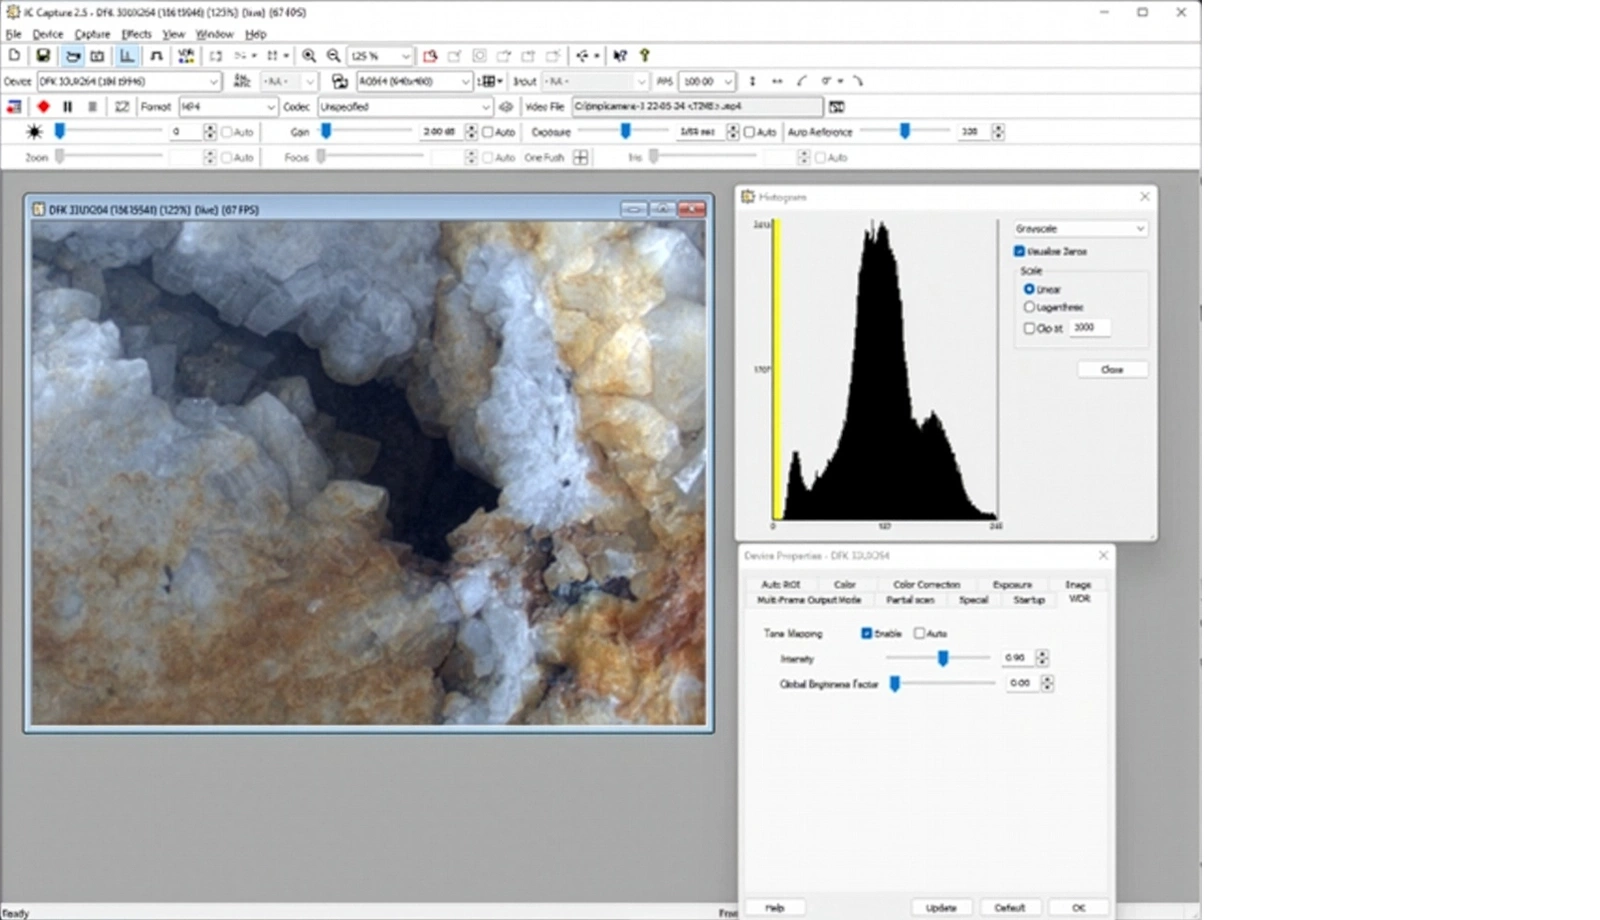1600x920 pixels.
Task: Click the fit-to-window icon after trigger icon group
Action: (x=215, y=56)
